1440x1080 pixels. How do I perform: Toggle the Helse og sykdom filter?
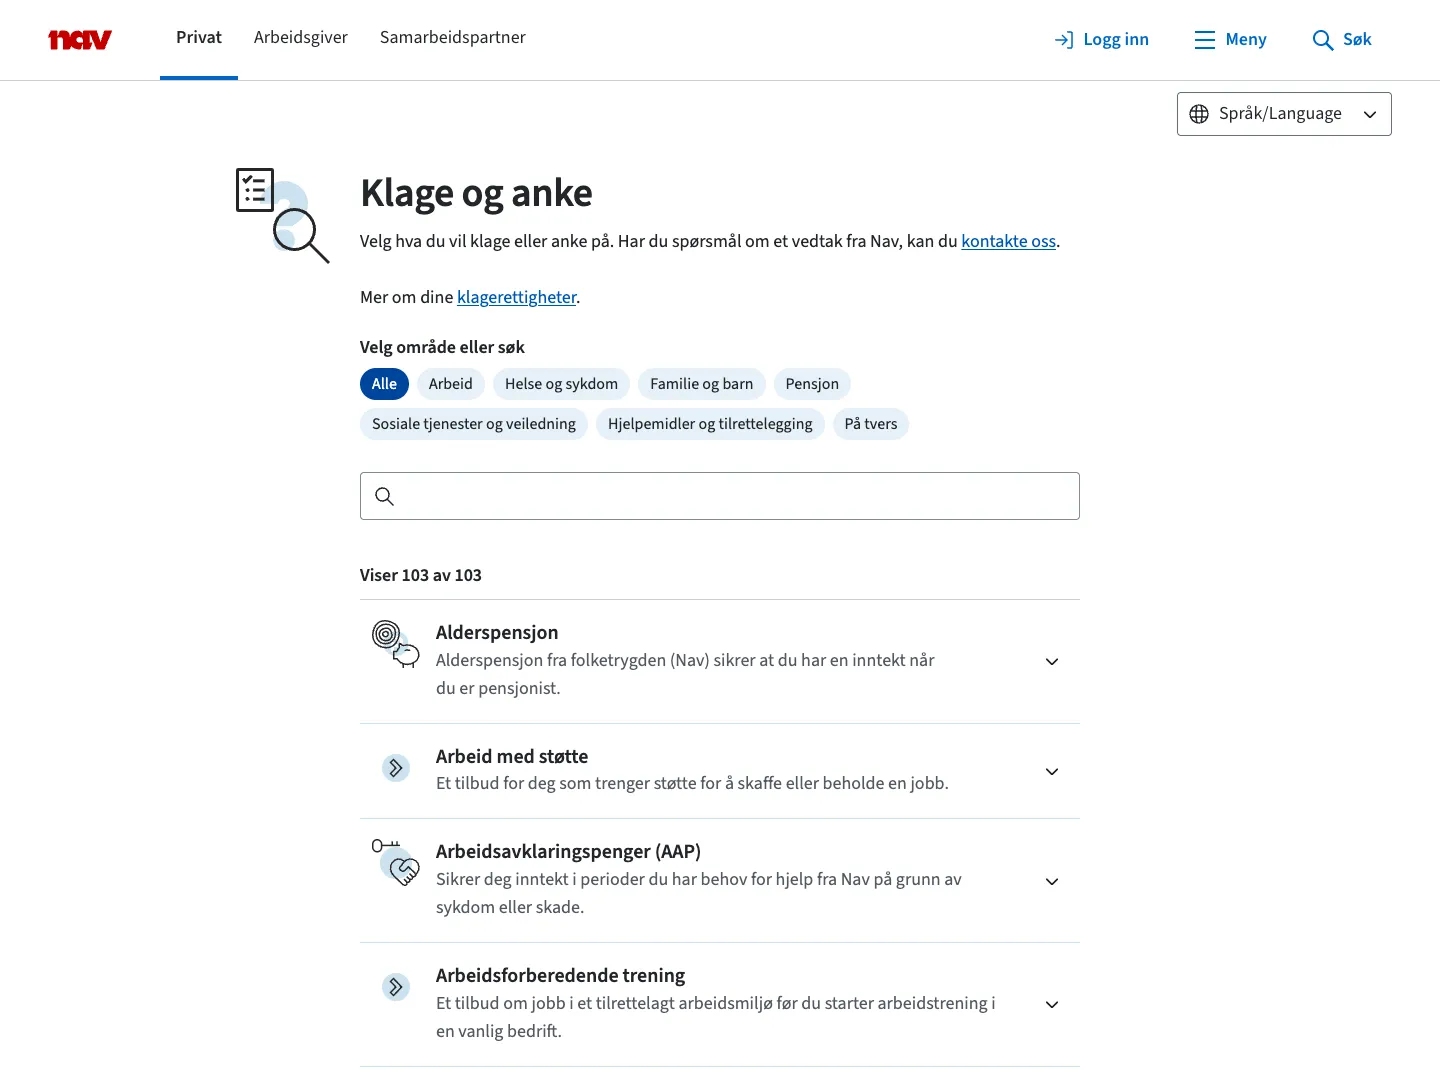[x=561, y=384]
